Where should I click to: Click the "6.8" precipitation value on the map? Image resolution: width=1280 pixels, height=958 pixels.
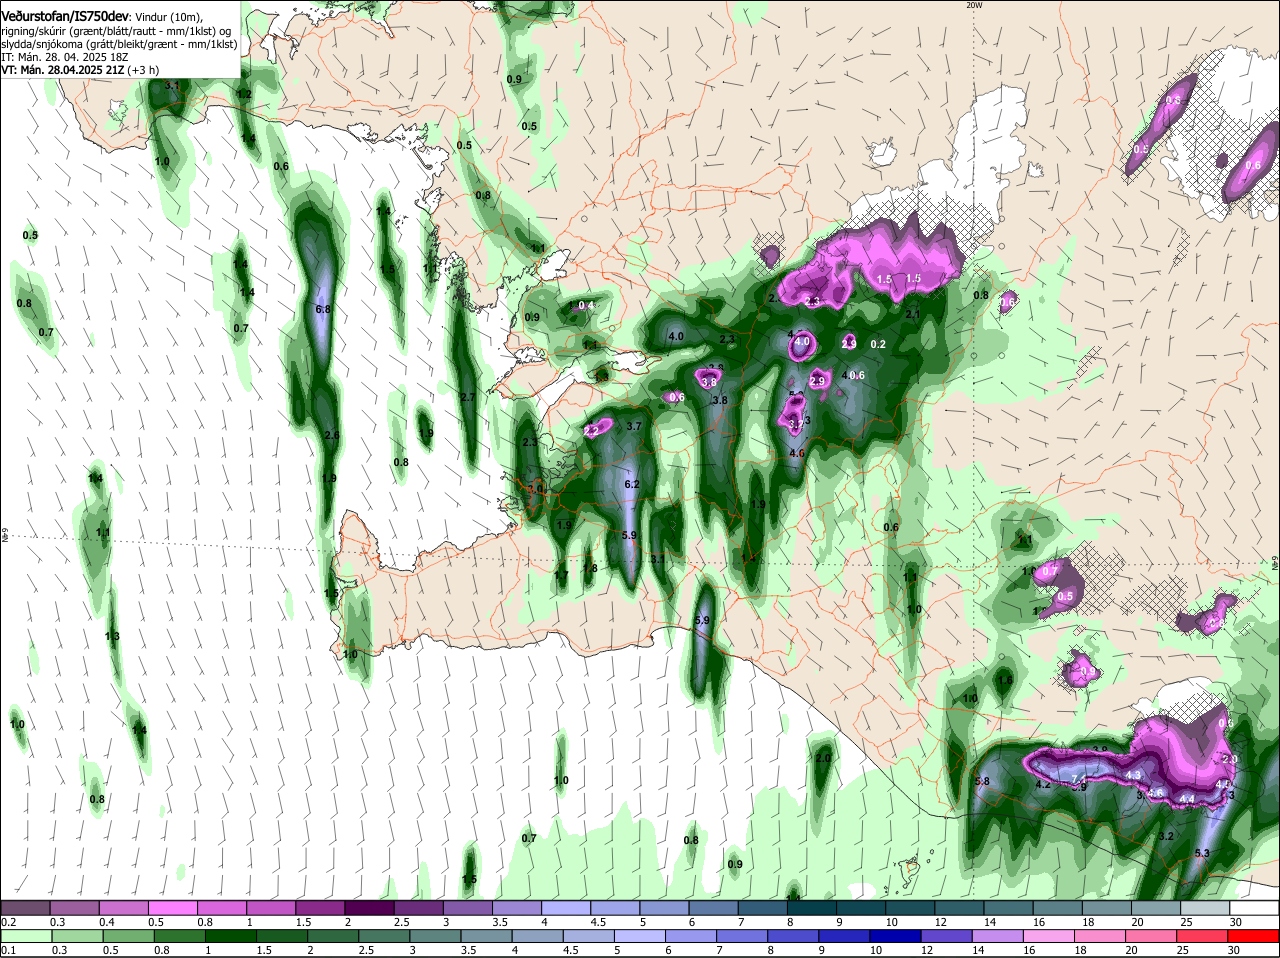[x=322, y=310]
